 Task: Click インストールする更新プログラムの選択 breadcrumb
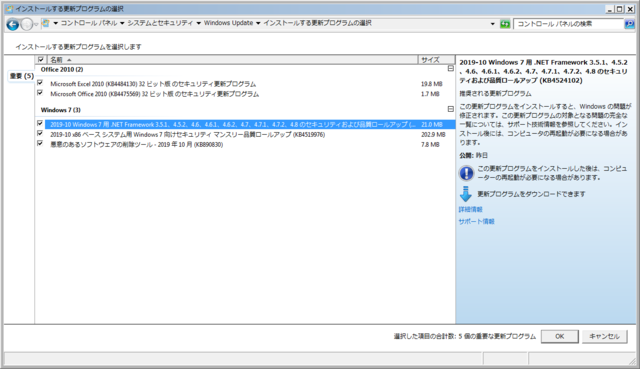[317, 23]
